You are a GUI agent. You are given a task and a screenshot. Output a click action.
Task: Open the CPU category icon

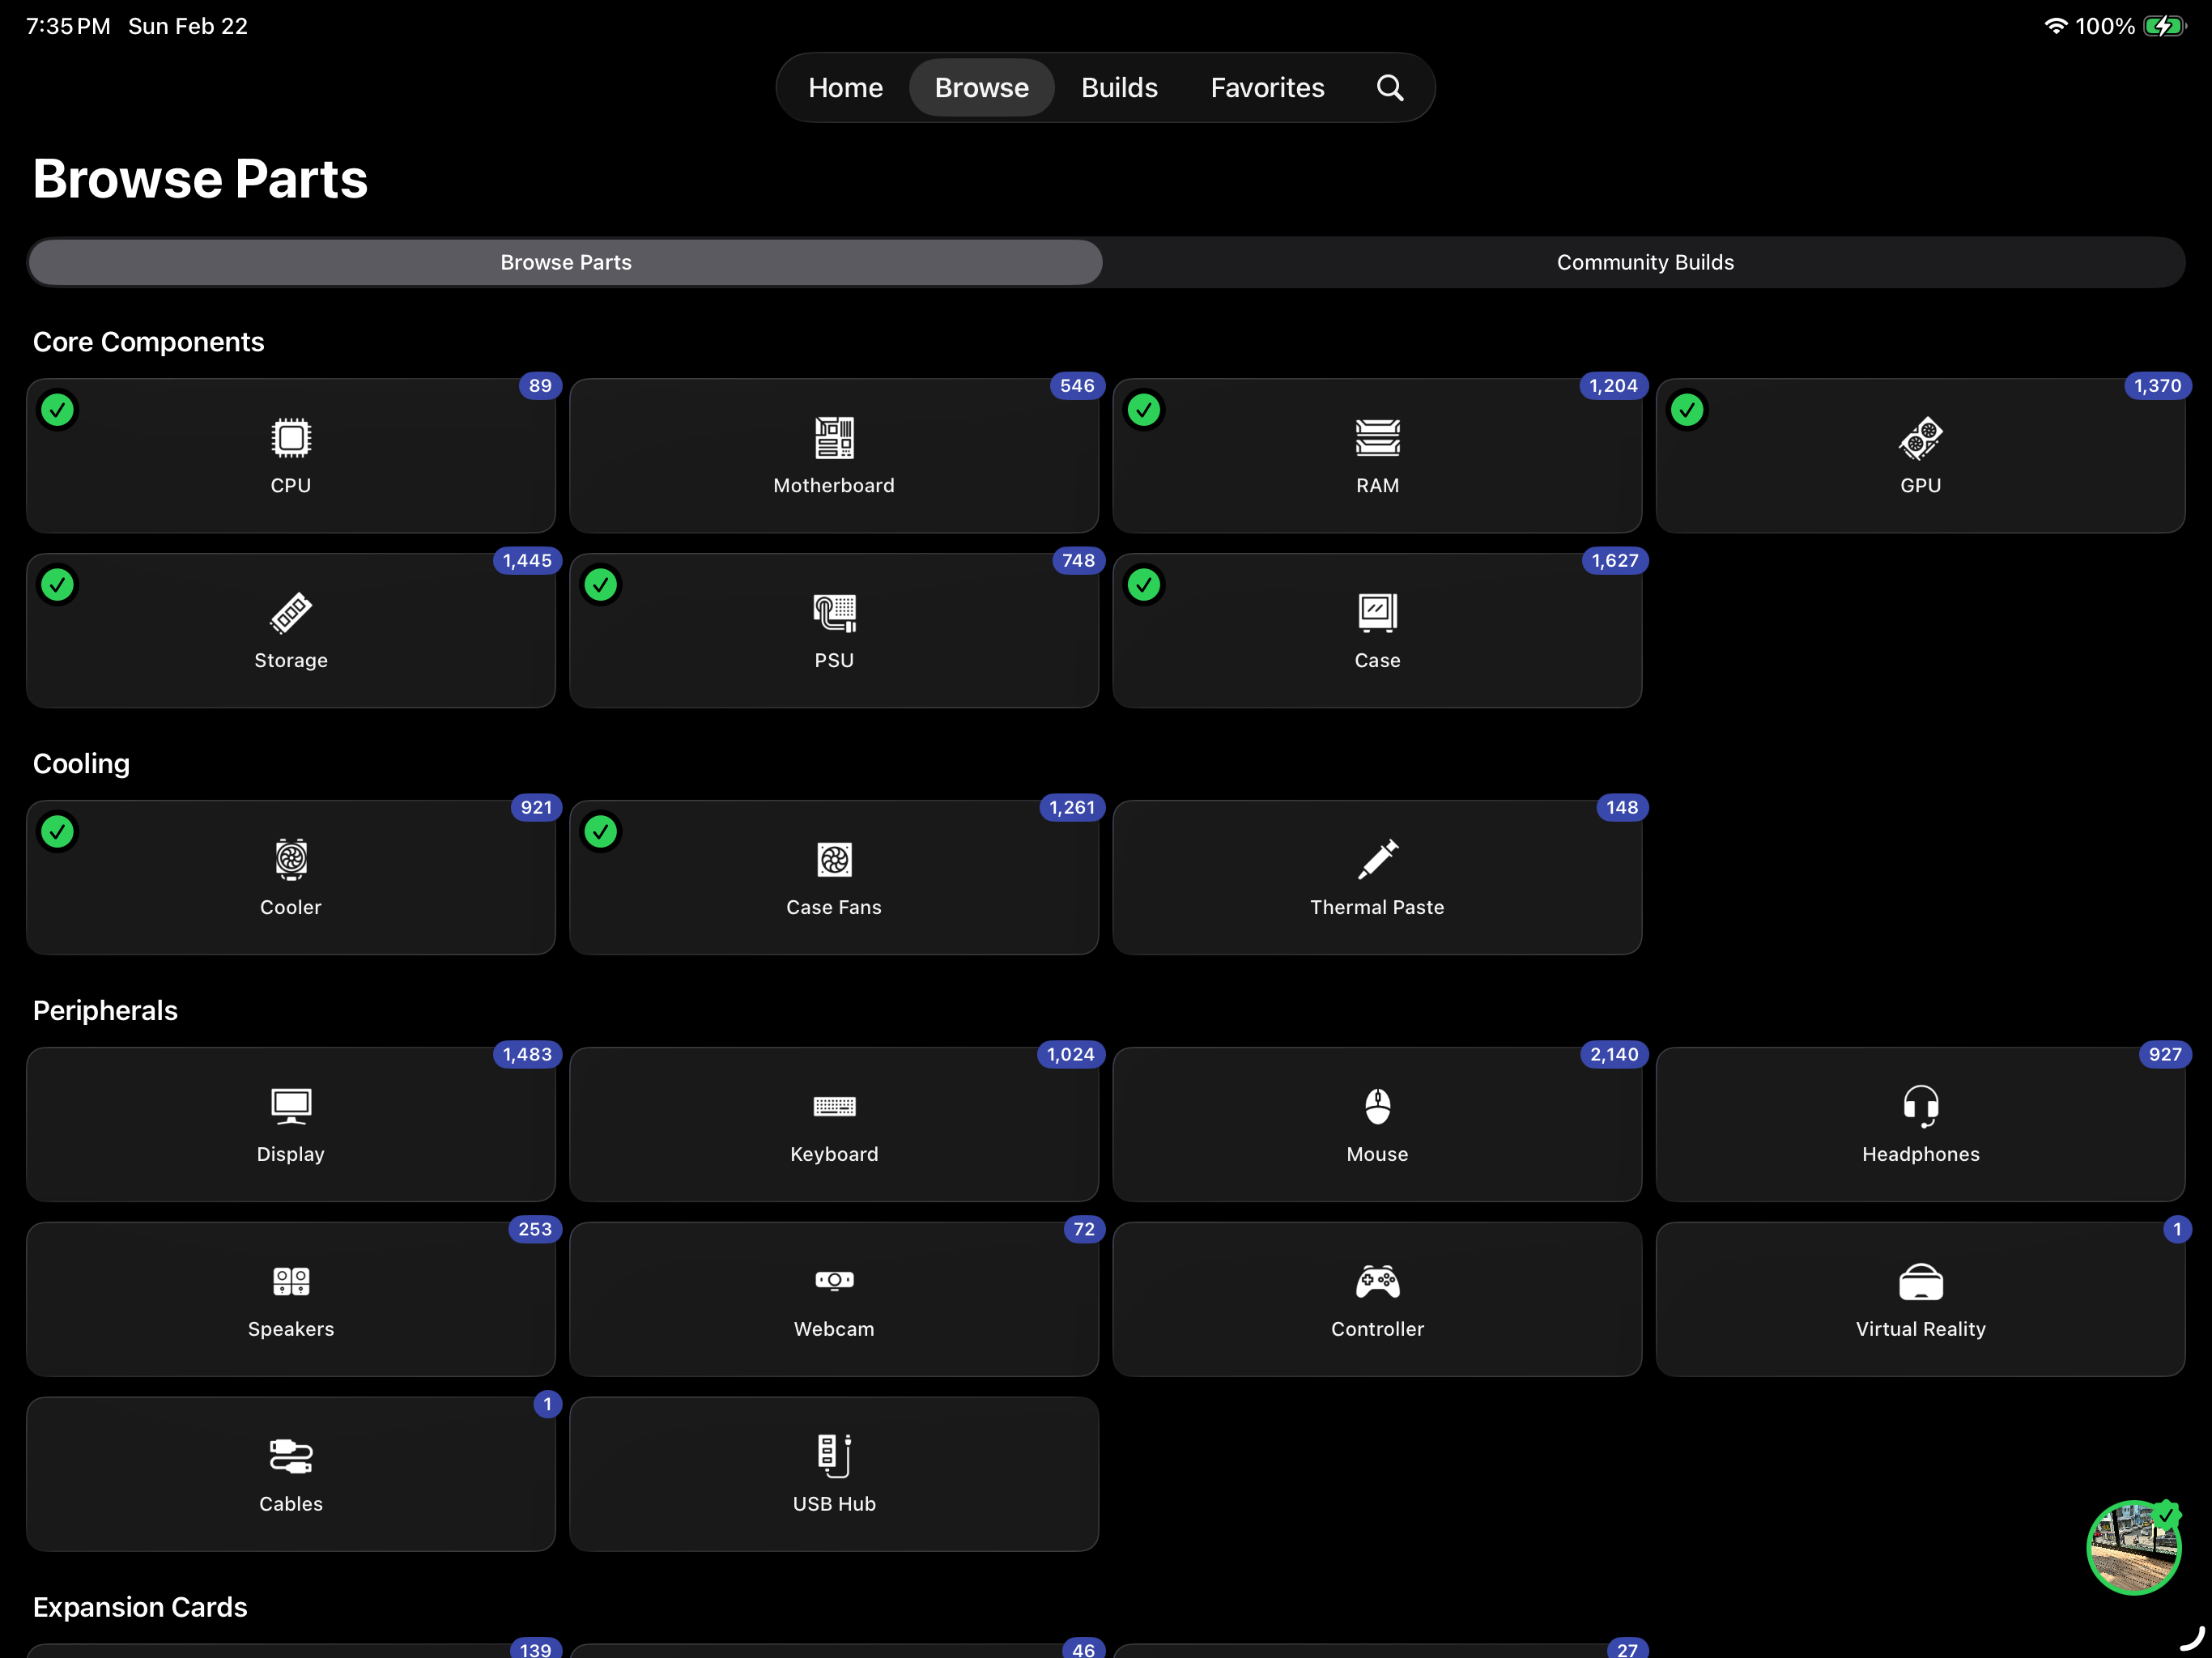coord(291,437)
